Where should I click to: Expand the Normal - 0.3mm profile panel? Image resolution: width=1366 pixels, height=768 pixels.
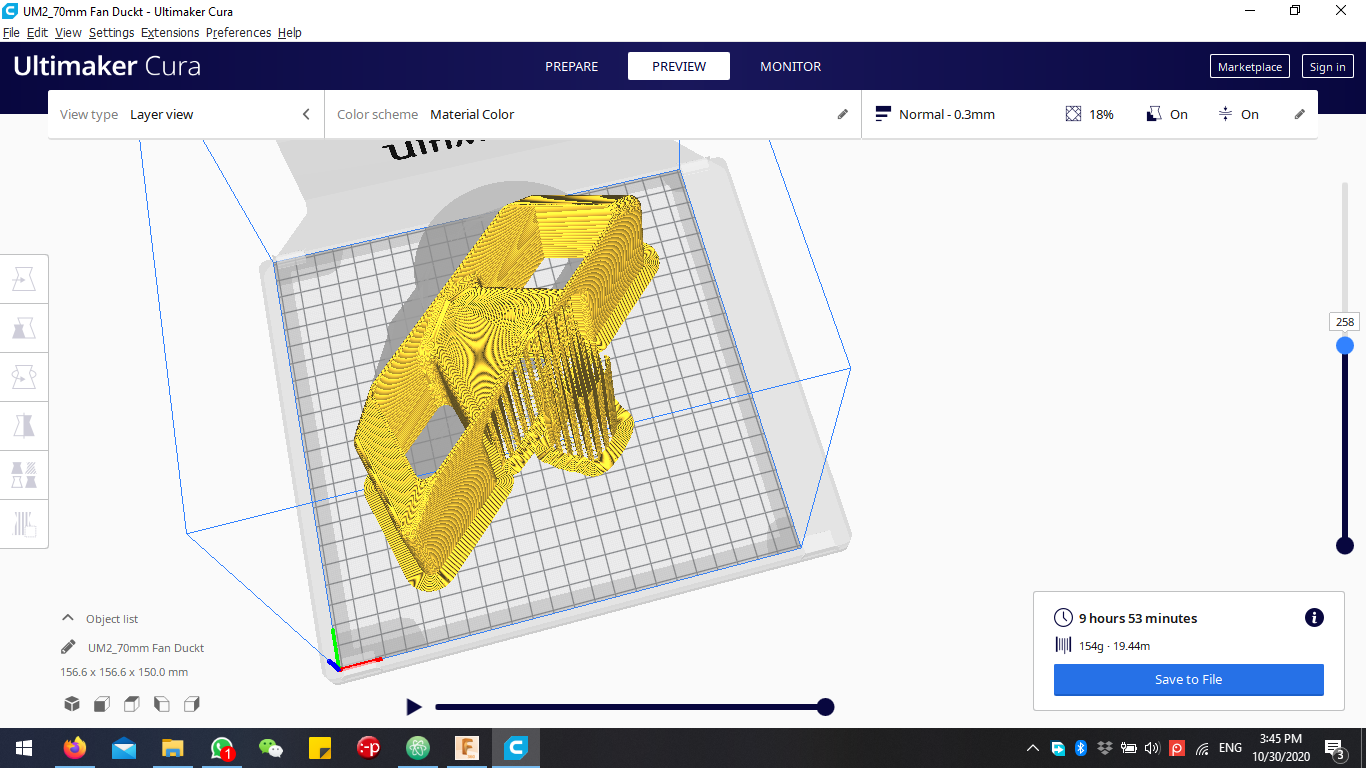tap(1090, 114)
